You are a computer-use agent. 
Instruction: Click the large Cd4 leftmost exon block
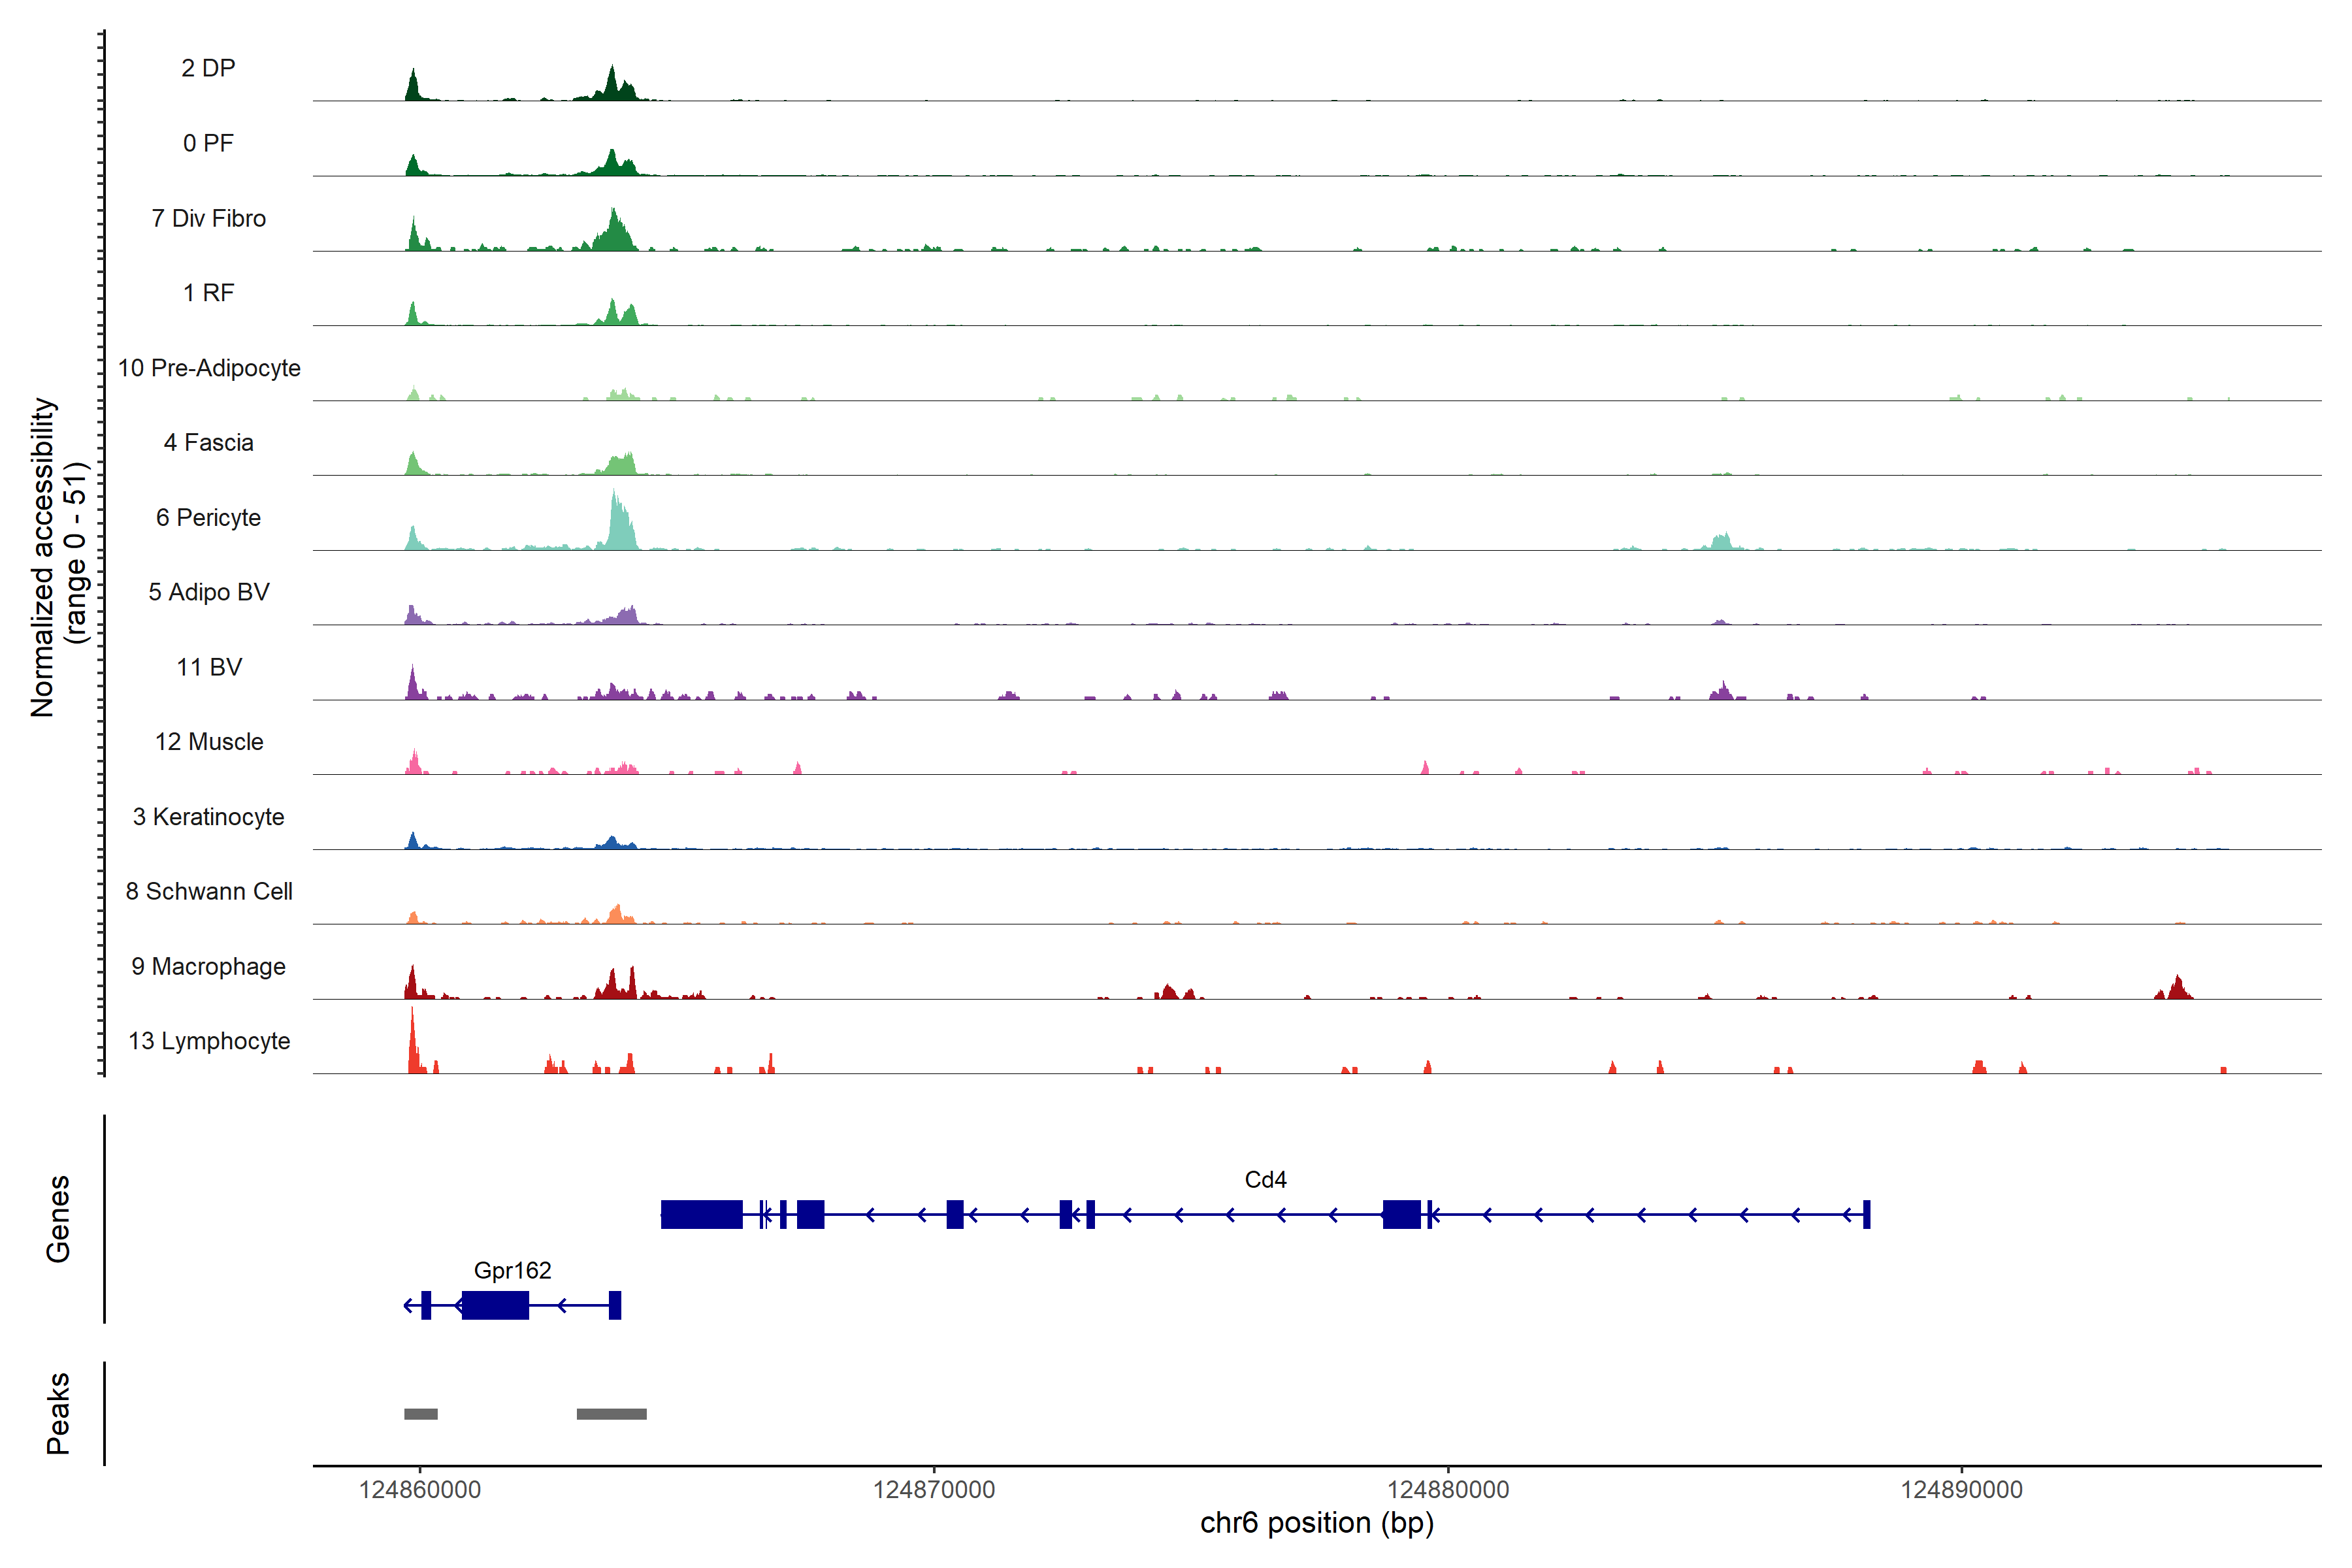click(702, 1214)
